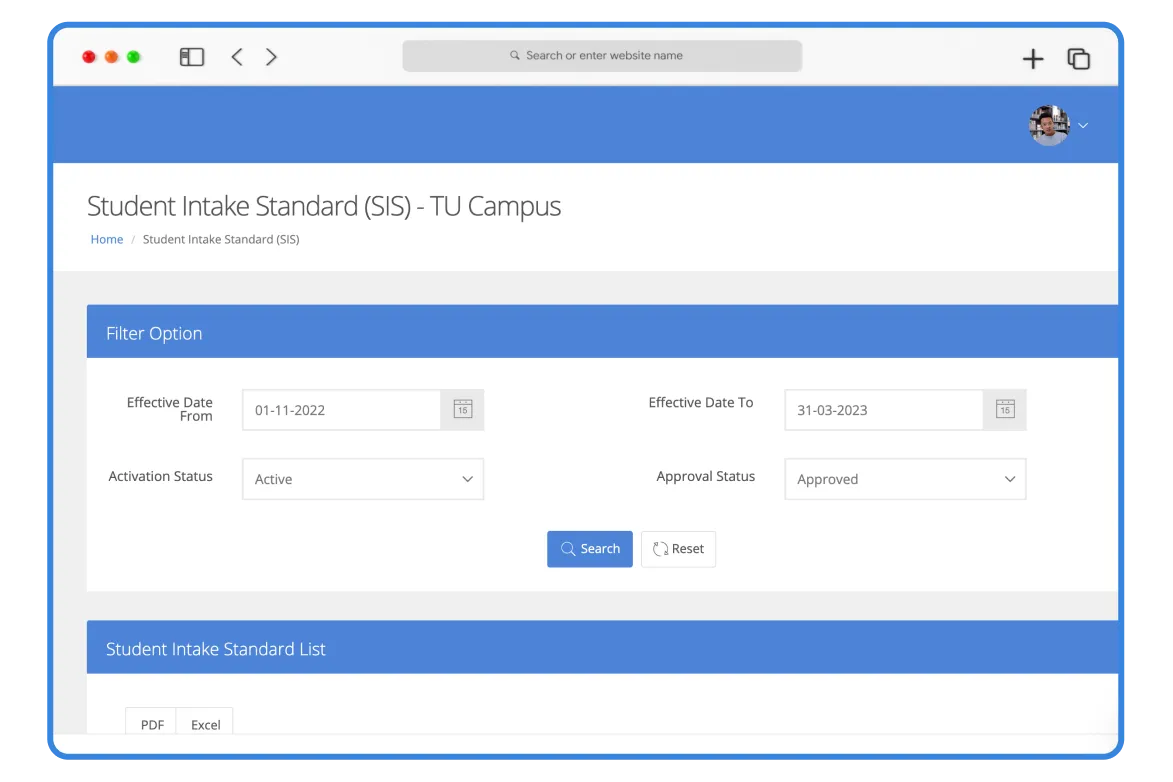Open a new tab with the plus icon
1173x782 pixels.
click(1032, 58)
